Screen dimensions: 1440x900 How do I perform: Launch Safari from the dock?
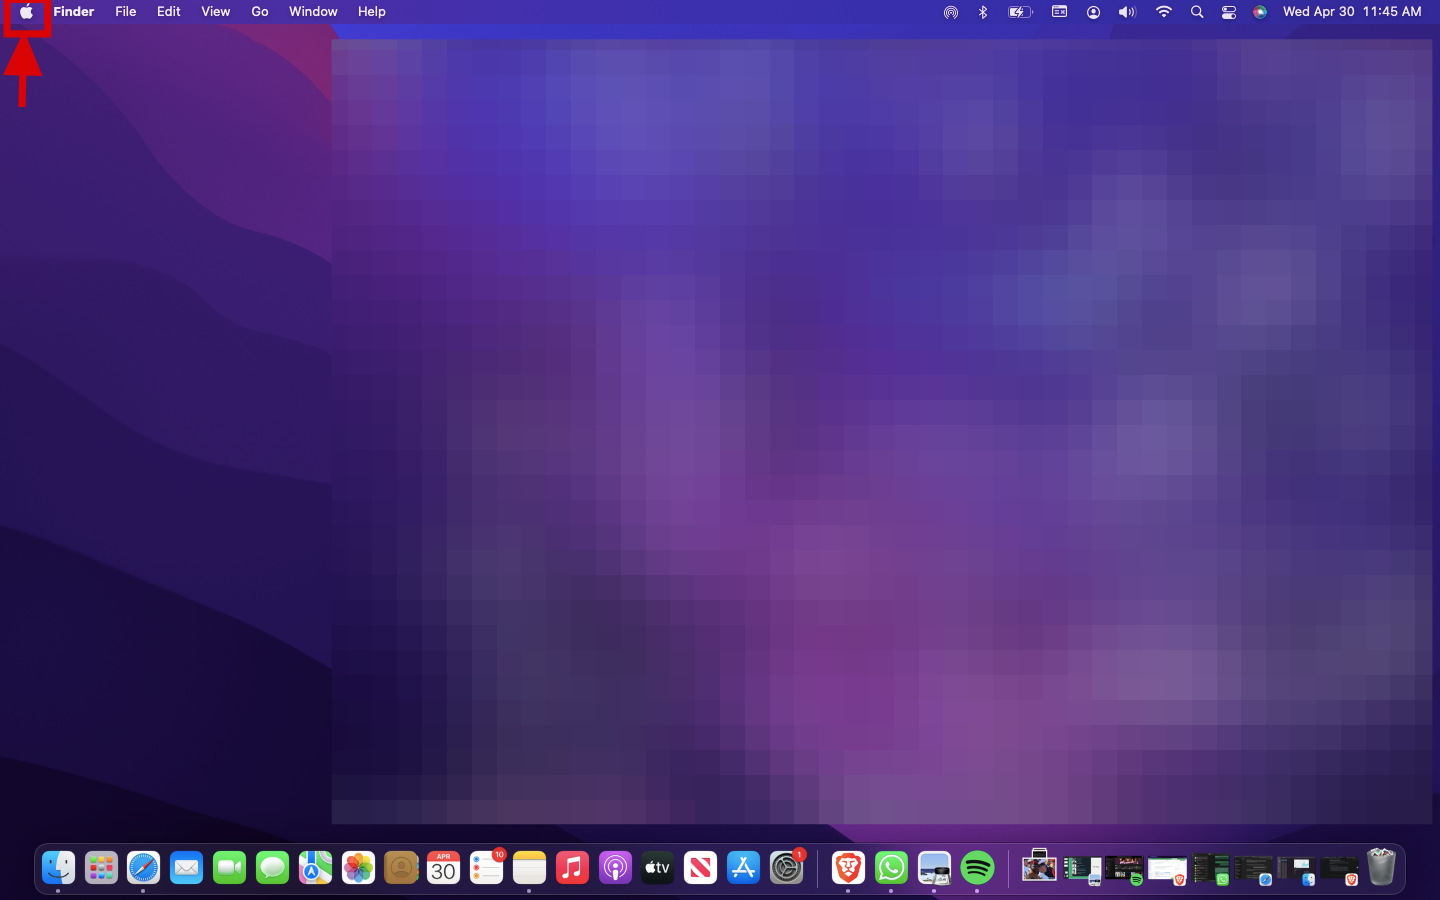coord(143,867)
